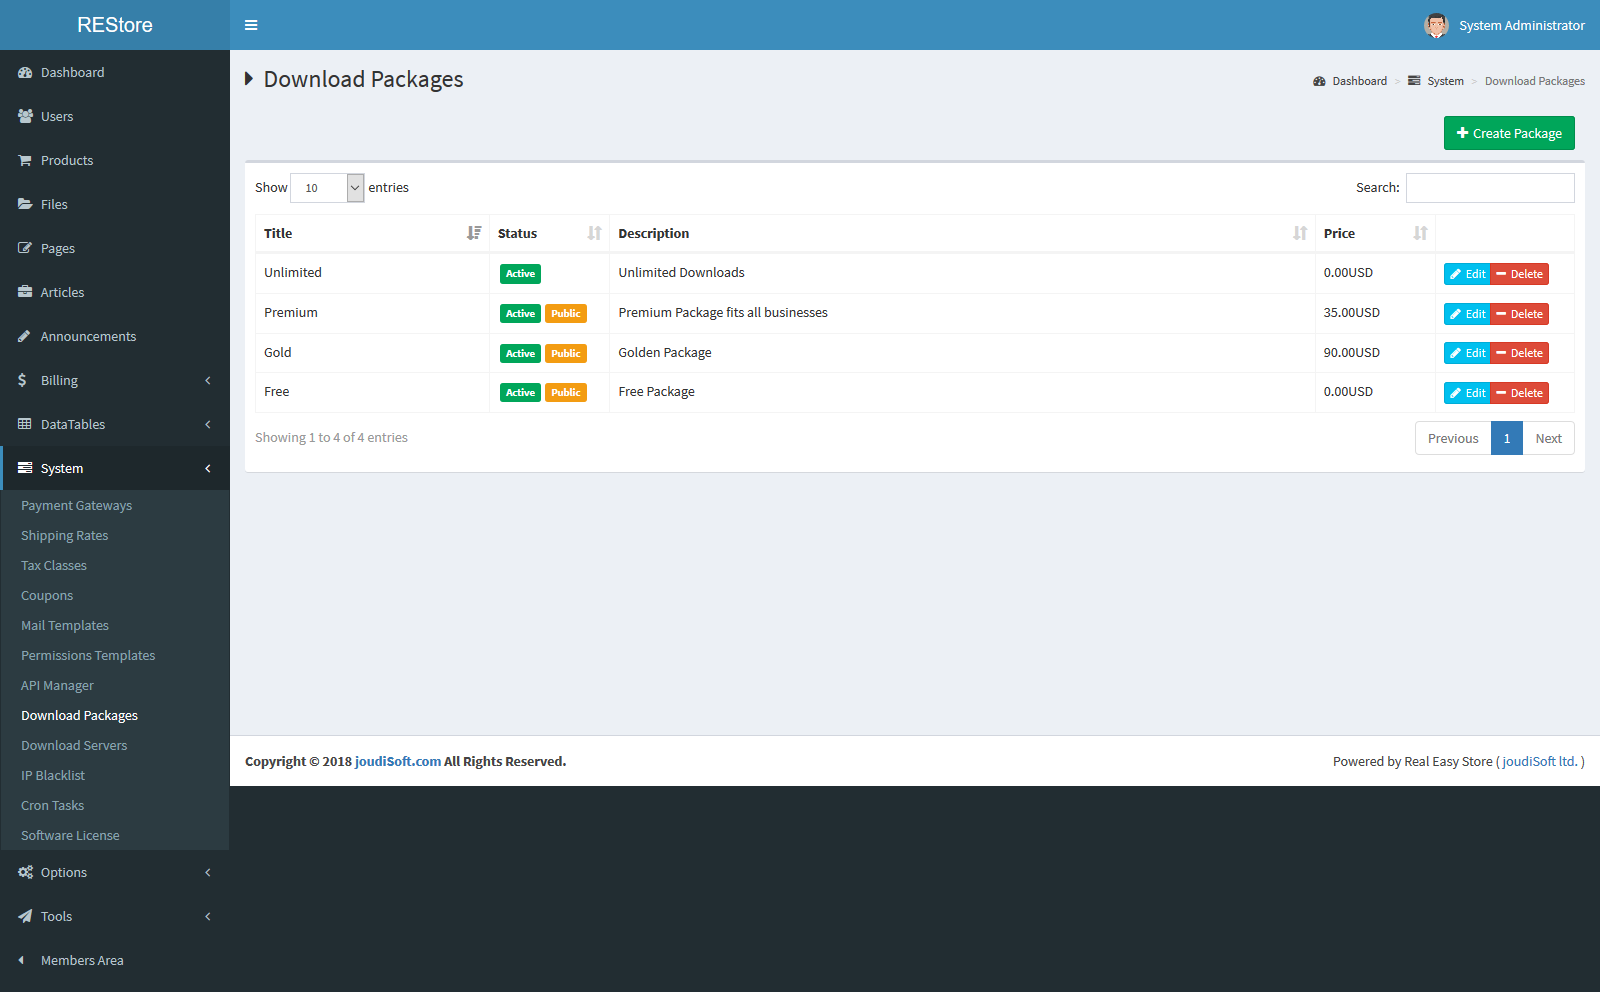Delete the Gold package
The image size is (1600, 992).
(x=1519, y=353)
